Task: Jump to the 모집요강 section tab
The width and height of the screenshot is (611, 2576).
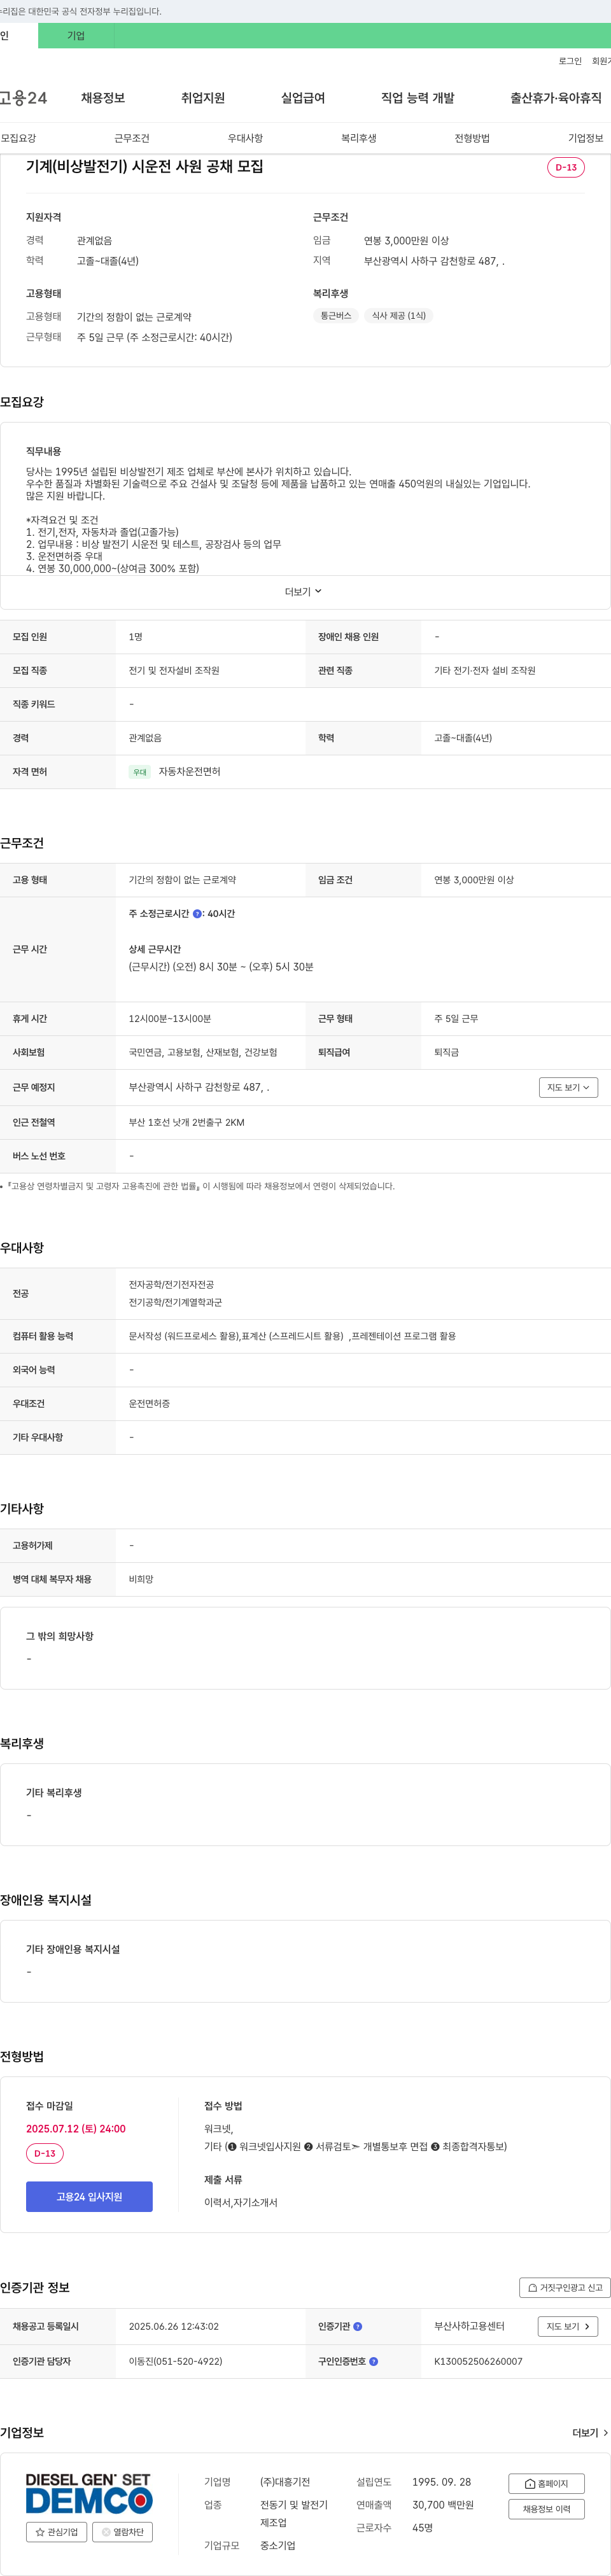Action: tap(18, 138)
